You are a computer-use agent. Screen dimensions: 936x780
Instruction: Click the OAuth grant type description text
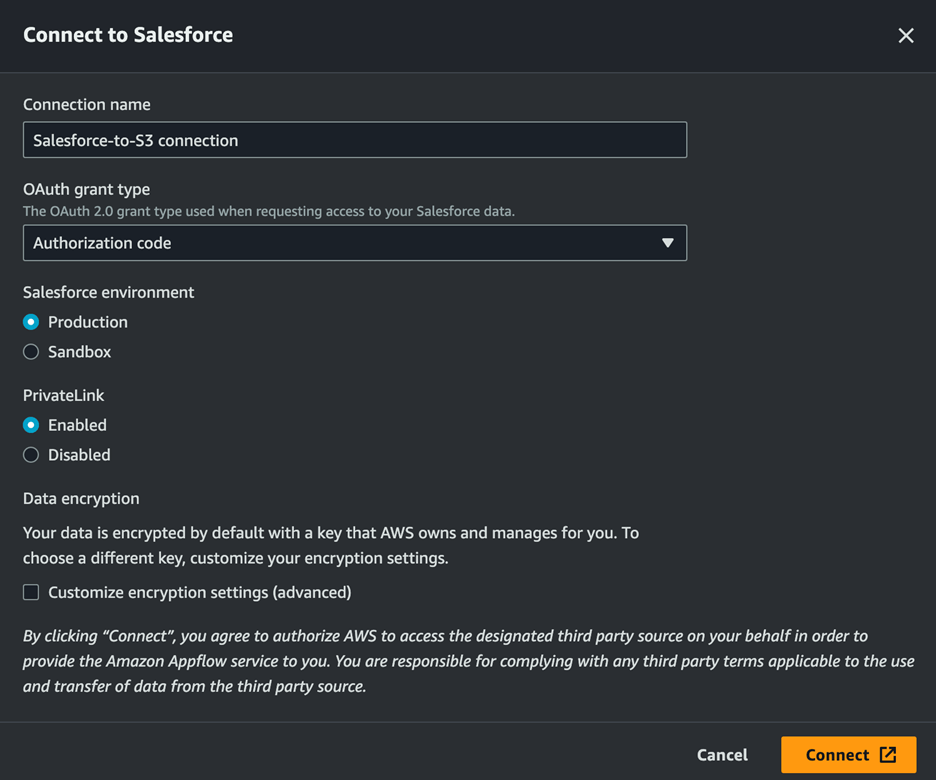pyautogui.click(x=245, y=210)
